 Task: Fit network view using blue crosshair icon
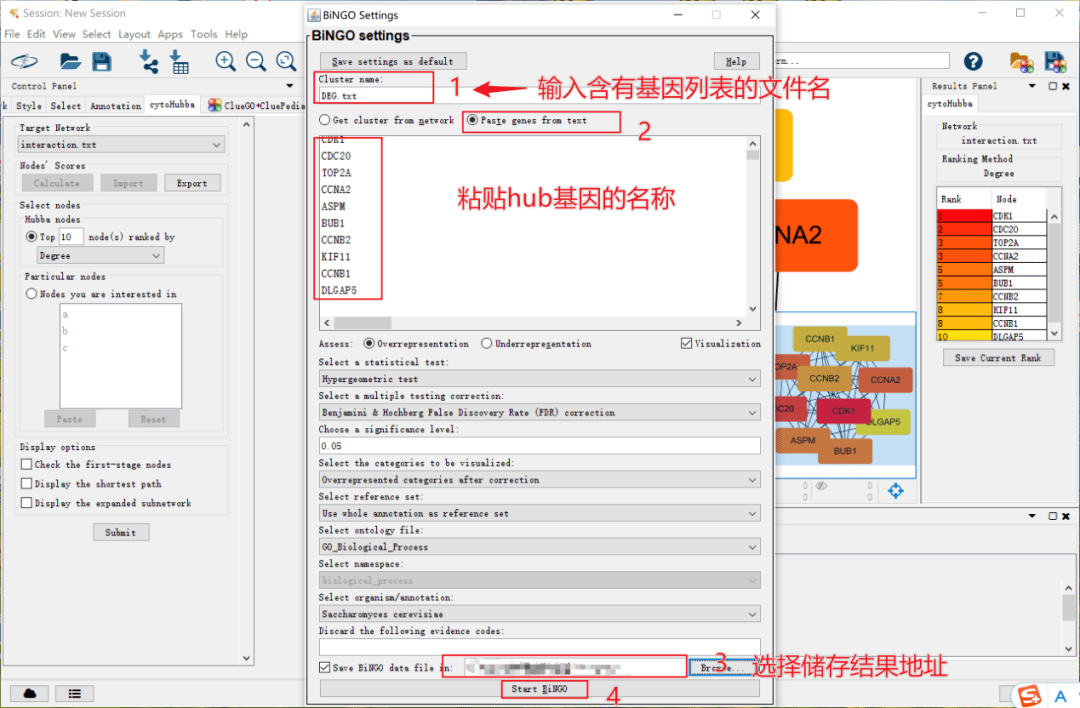[x=895, y=490]
